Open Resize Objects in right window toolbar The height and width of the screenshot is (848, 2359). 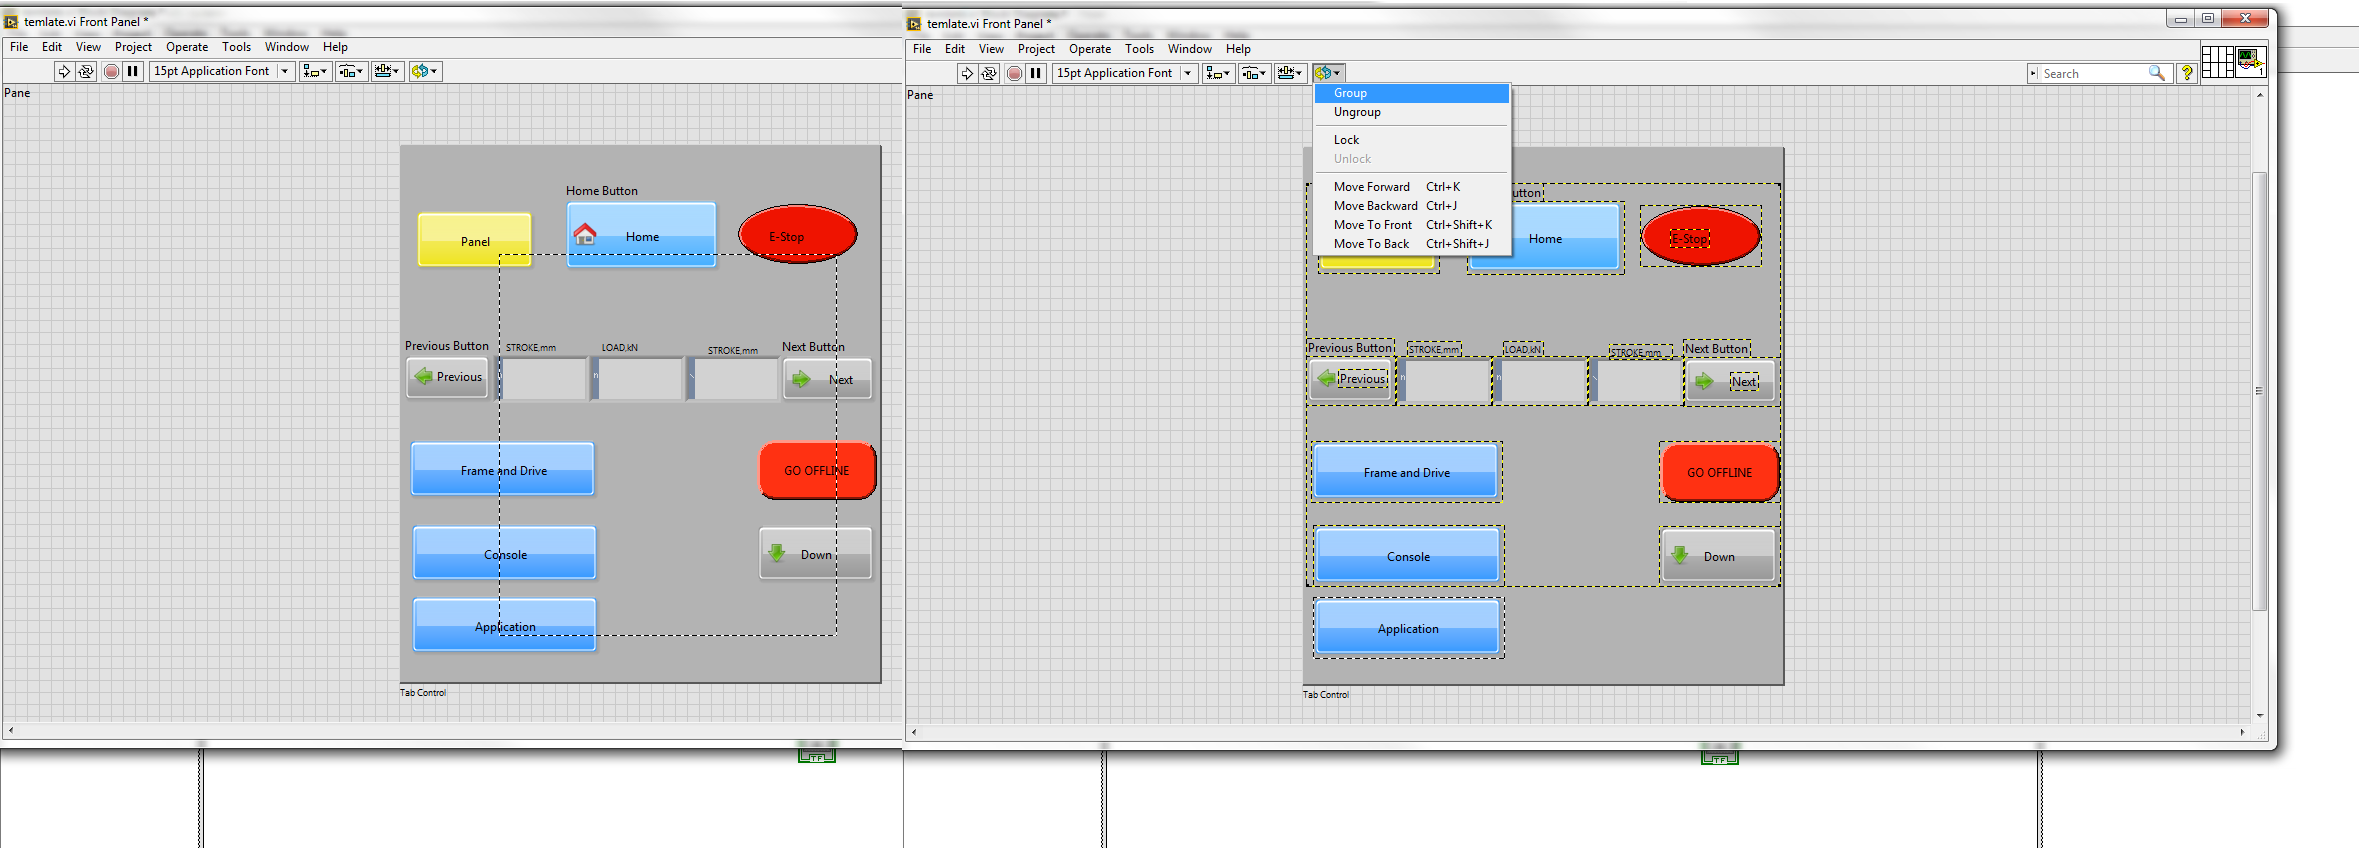[x=1290, y=73]
